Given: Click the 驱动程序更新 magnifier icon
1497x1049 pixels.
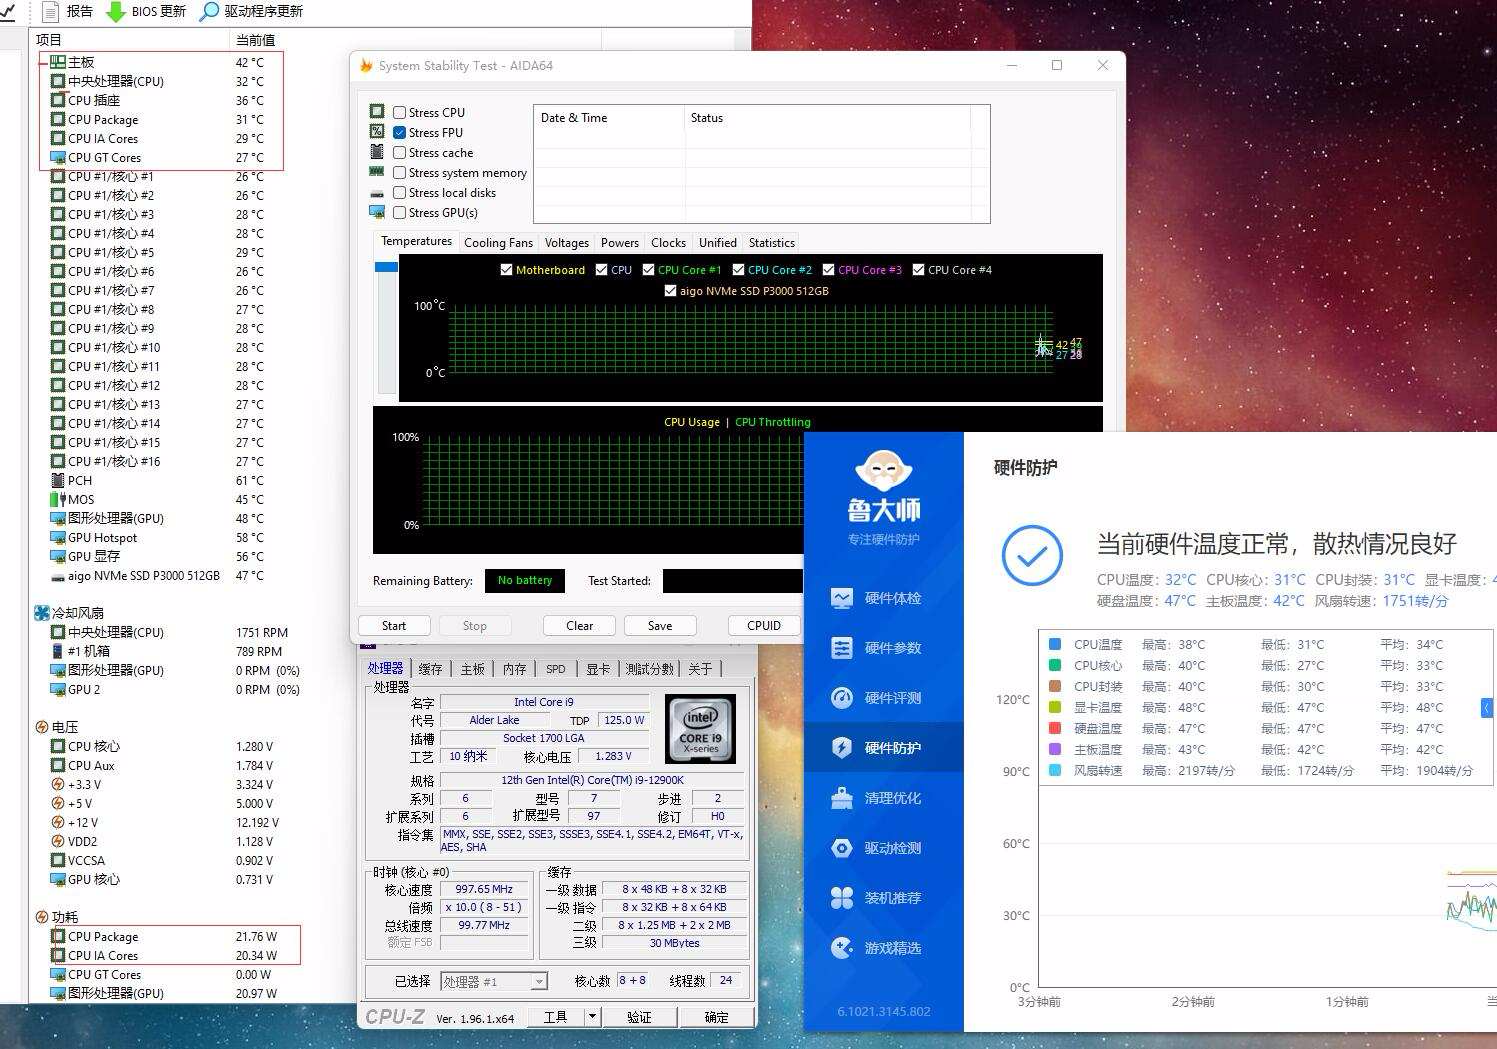Looking at the screenshot, I should click(x=209, y=11).
